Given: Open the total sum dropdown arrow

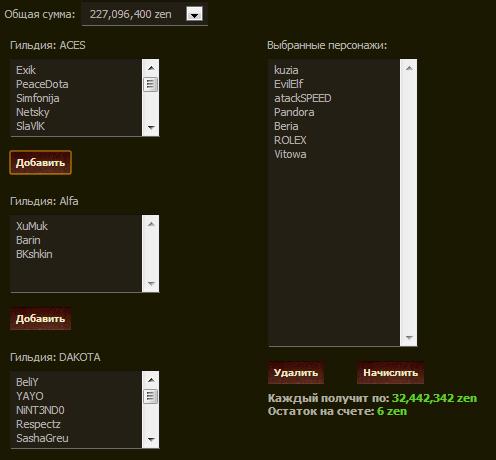Looking at the screenshot, I should click(x=194, y=14).
